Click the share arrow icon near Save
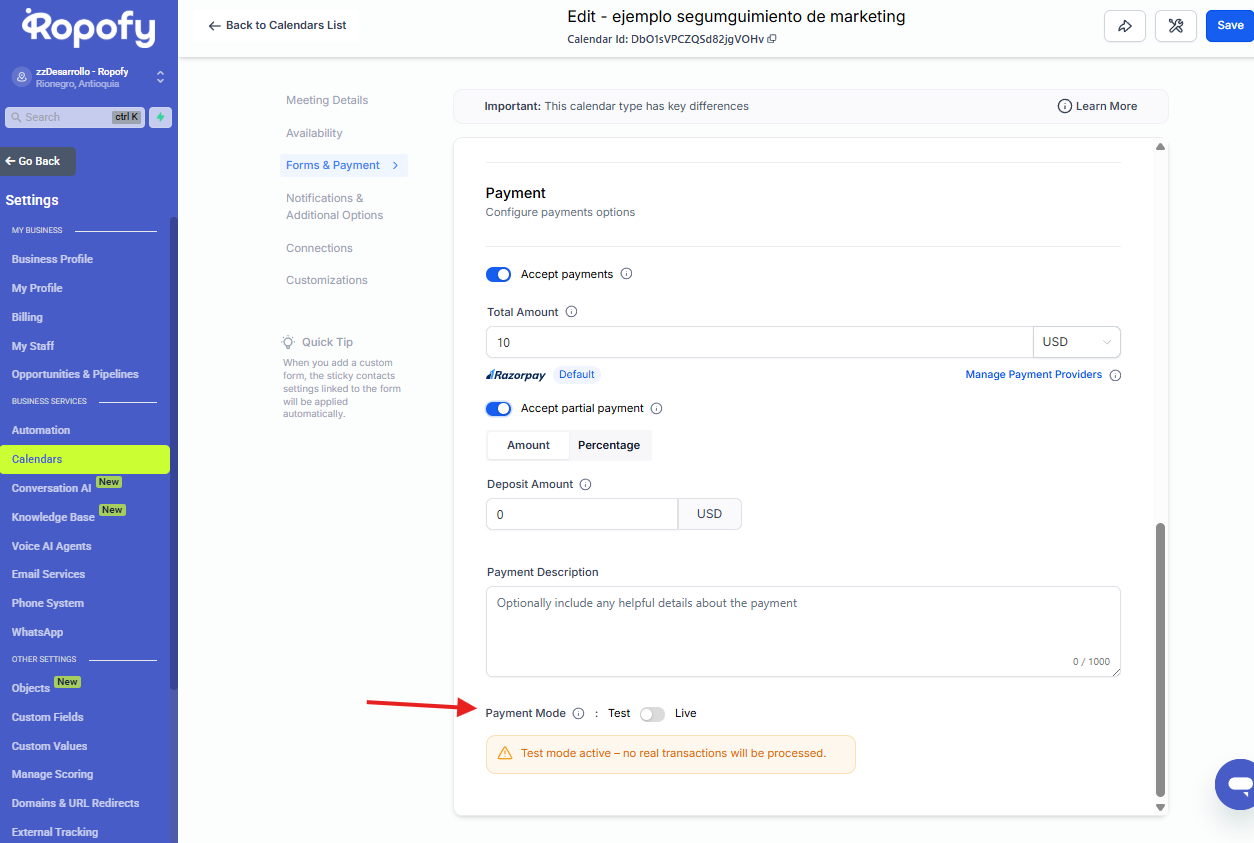Viewport: 1254px width, 843px height. (x=1125, y=26)
